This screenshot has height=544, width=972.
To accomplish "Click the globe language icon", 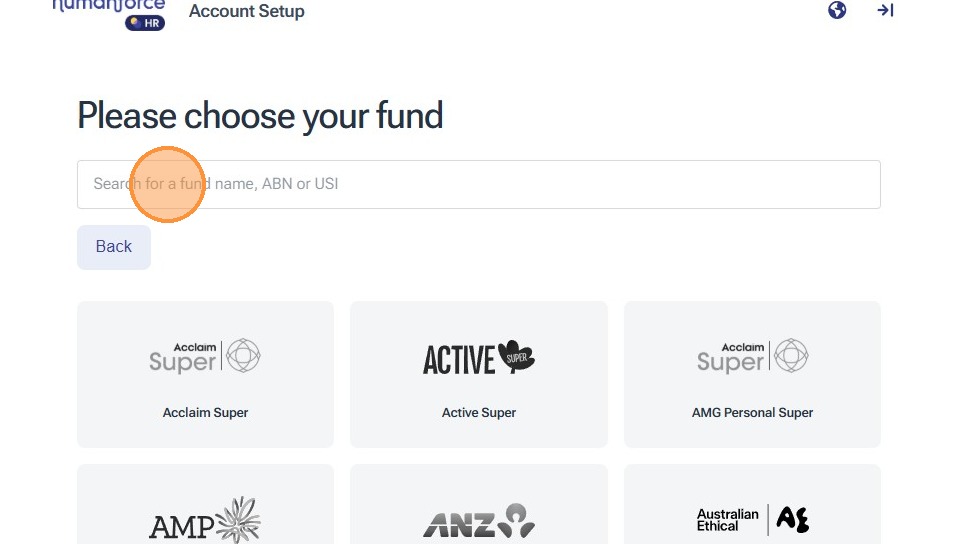I will point(837,11).
